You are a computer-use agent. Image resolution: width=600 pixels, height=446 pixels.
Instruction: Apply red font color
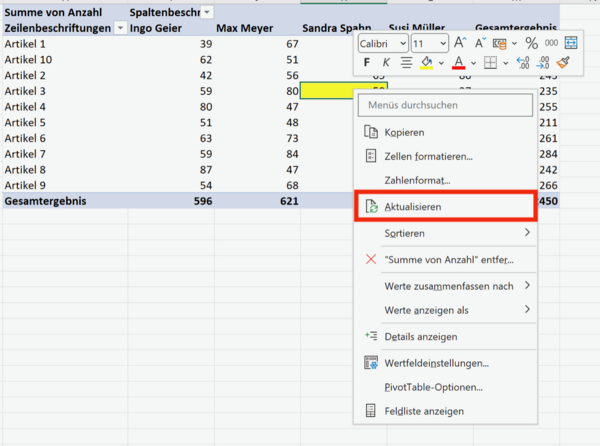(x=458, y=63)
